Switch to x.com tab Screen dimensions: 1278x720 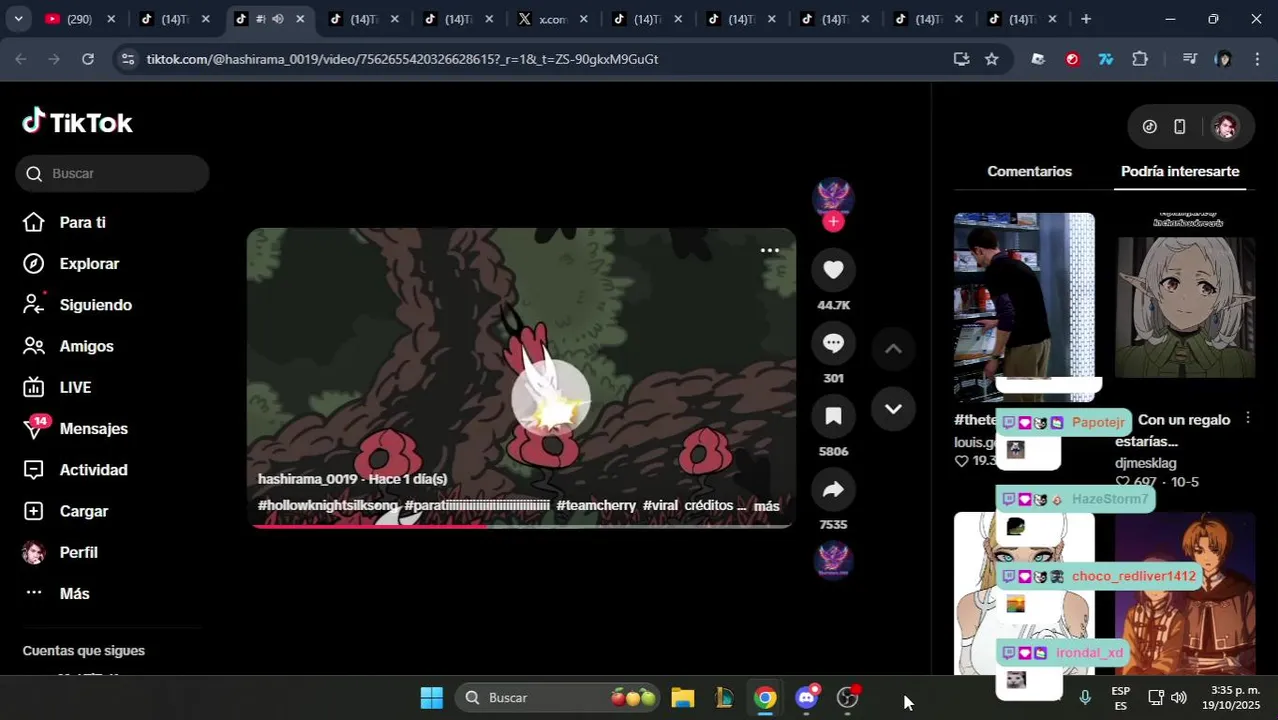coord(553,19)
